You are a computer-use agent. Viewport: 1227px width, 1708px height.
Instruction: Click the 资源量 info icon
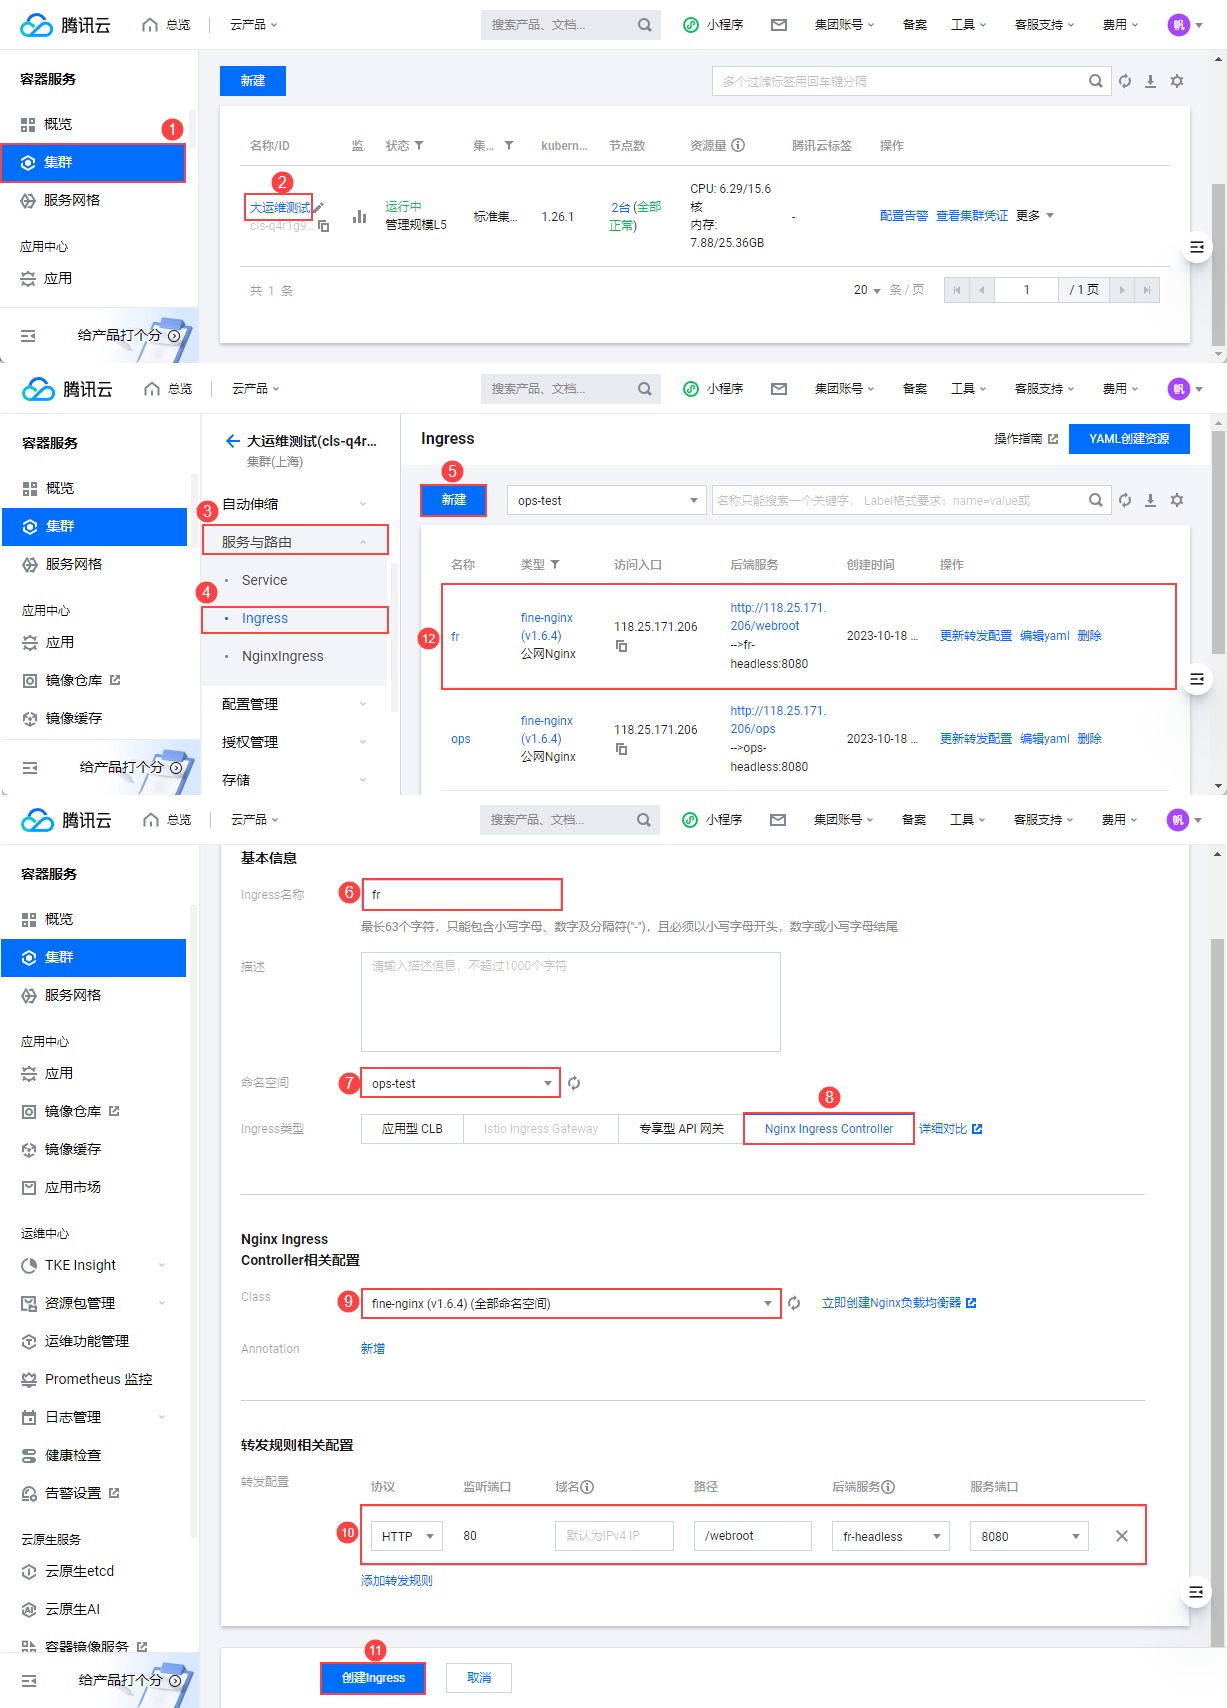click(x=738, y=145)
